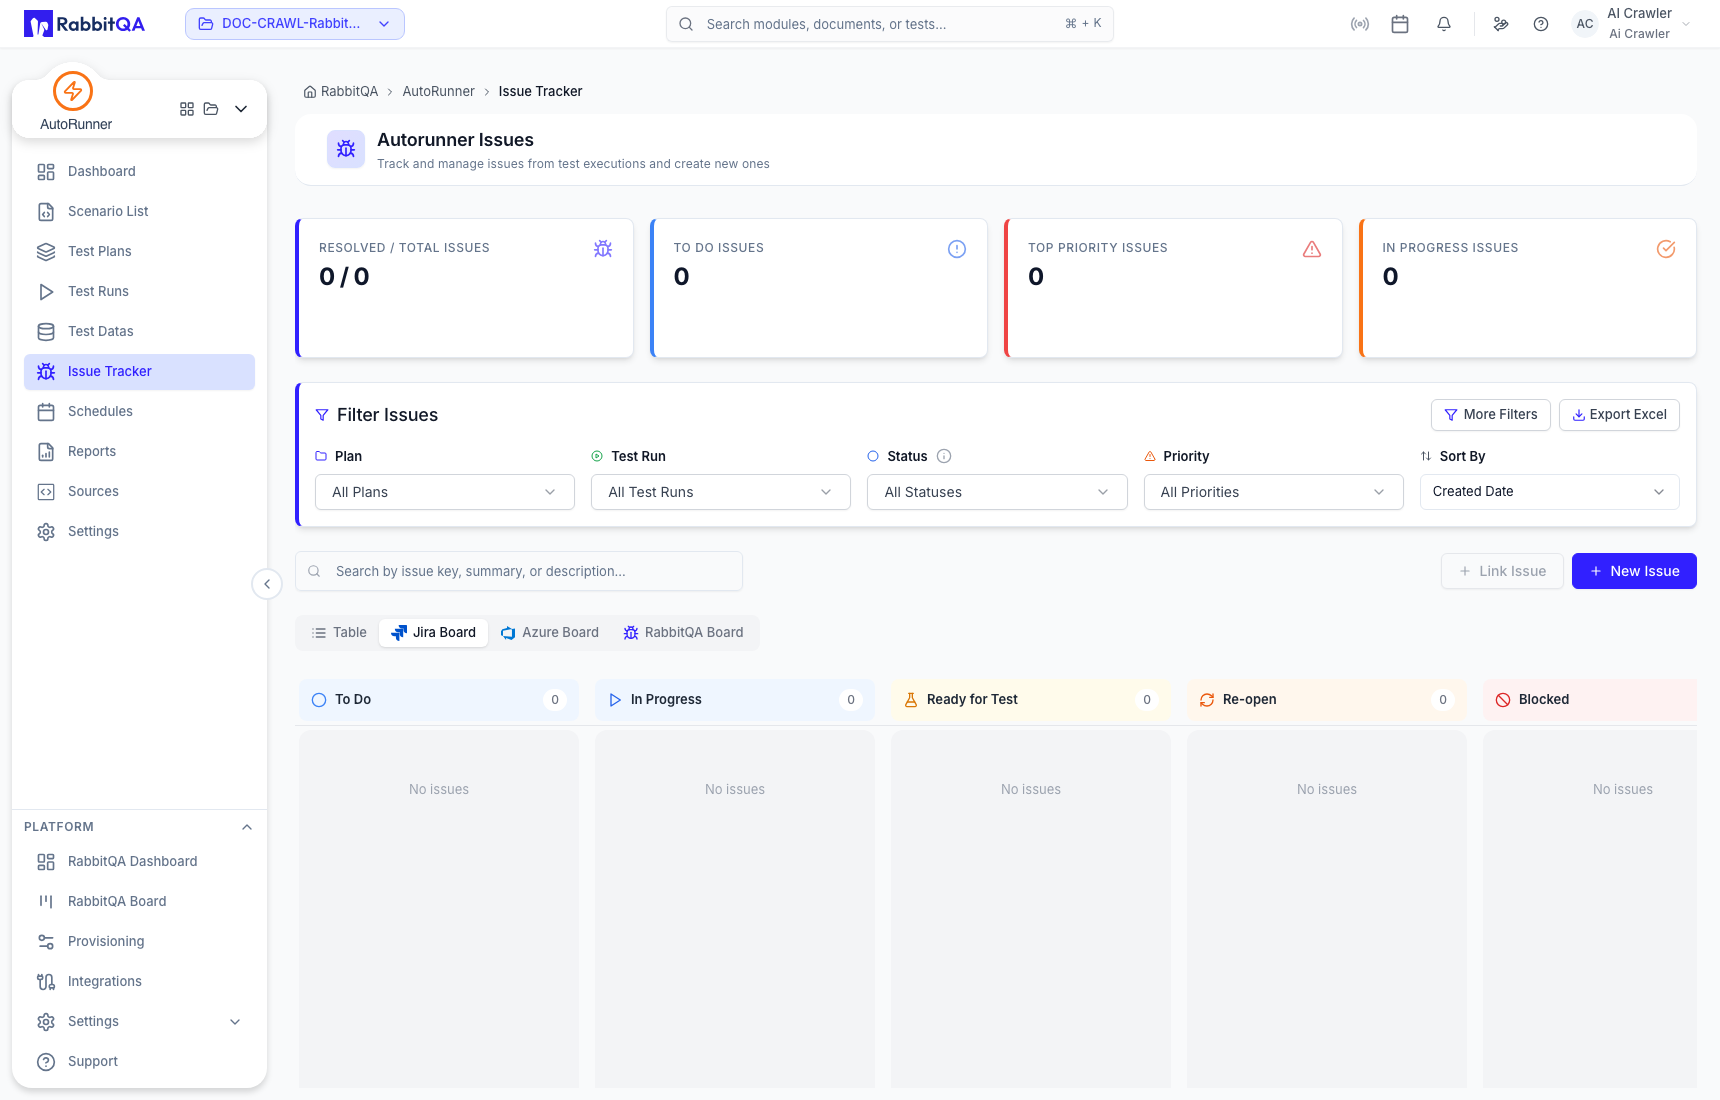This screenshot has height=1100, width=1720.
Task: Click the home icon in breadcrumb
Action: [x=310, y=92]
